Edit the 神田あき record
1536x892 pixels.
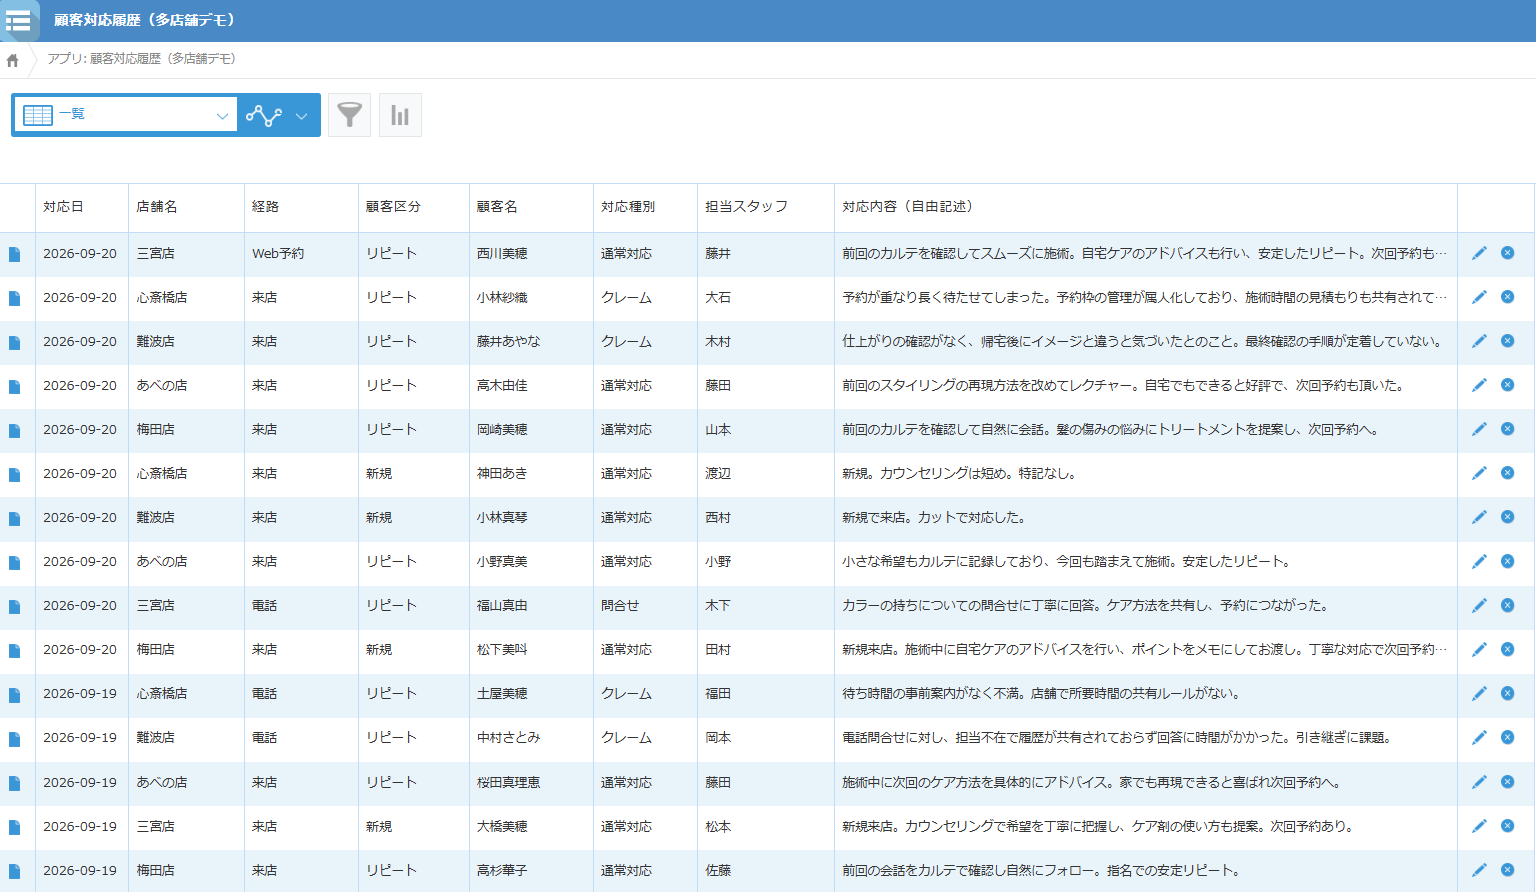click(x=1479, y=473)
